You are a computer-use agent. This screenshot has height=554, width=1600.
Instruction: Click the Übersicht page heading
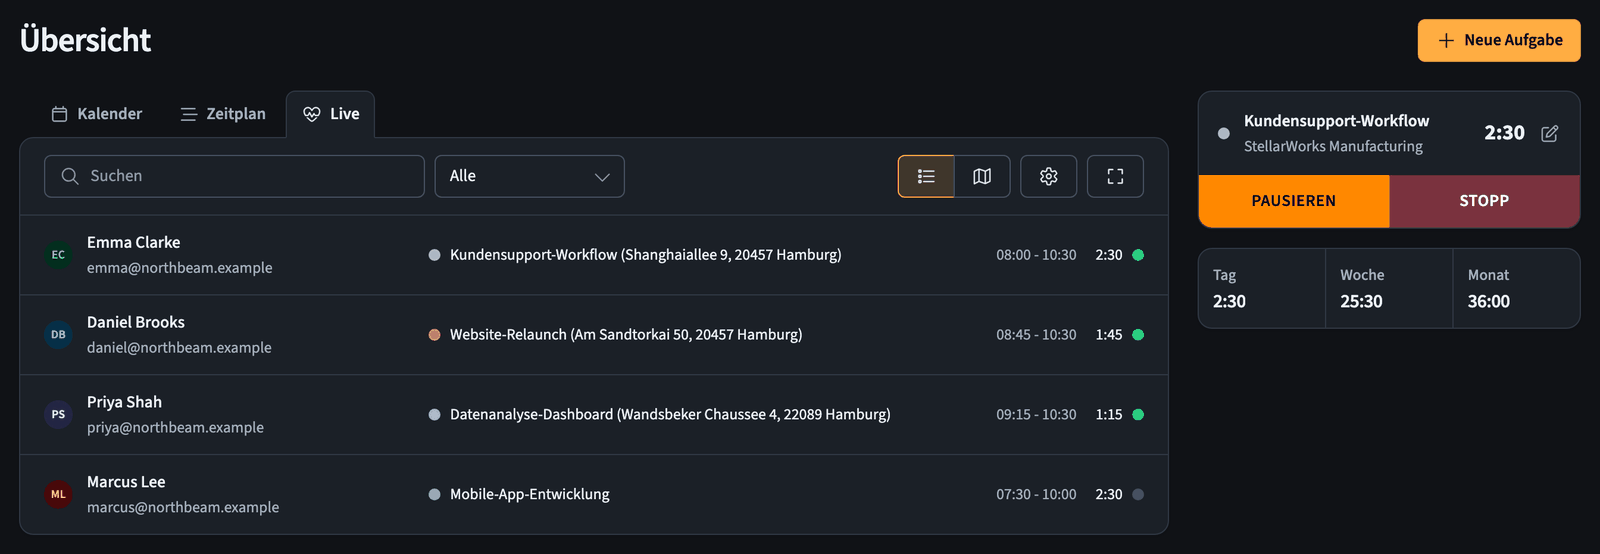[x=86, y=40]
